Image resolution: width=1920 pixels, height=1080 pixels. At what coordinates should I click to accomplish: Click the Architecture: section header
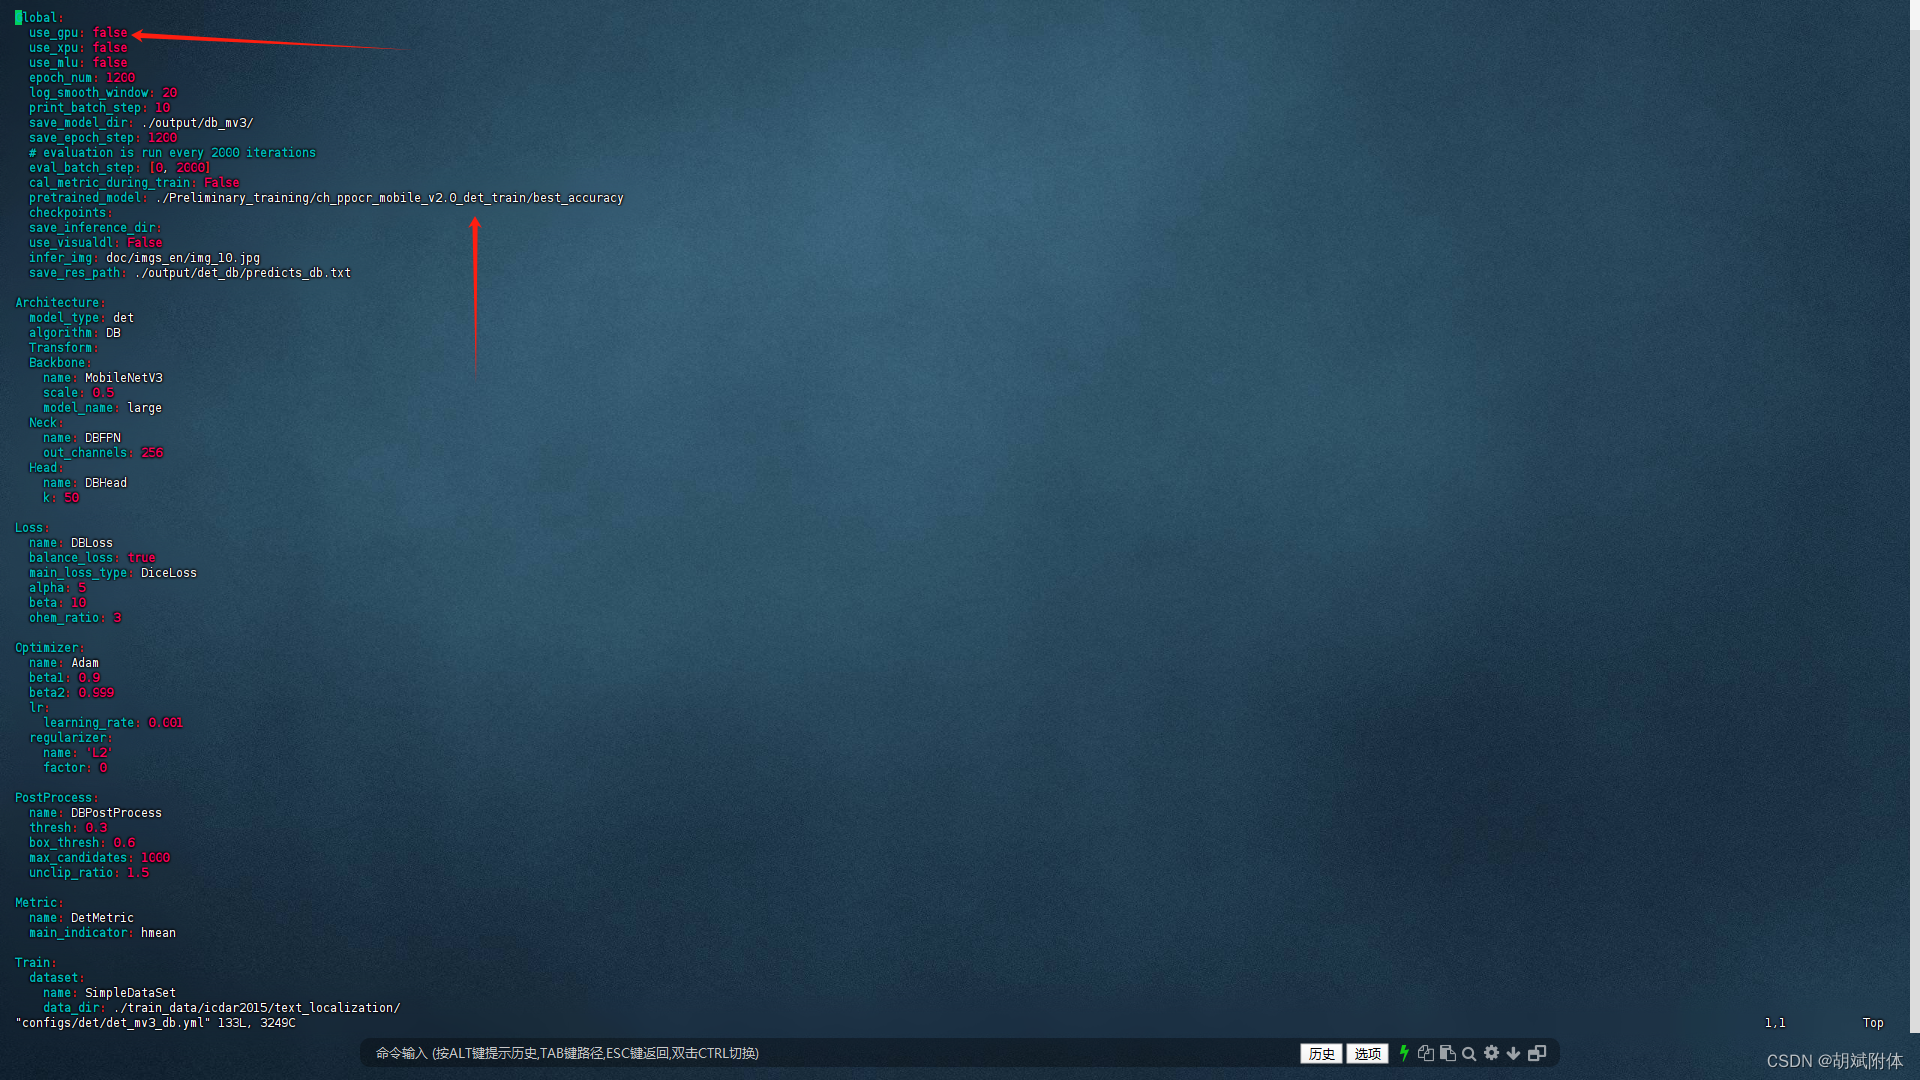60,303
